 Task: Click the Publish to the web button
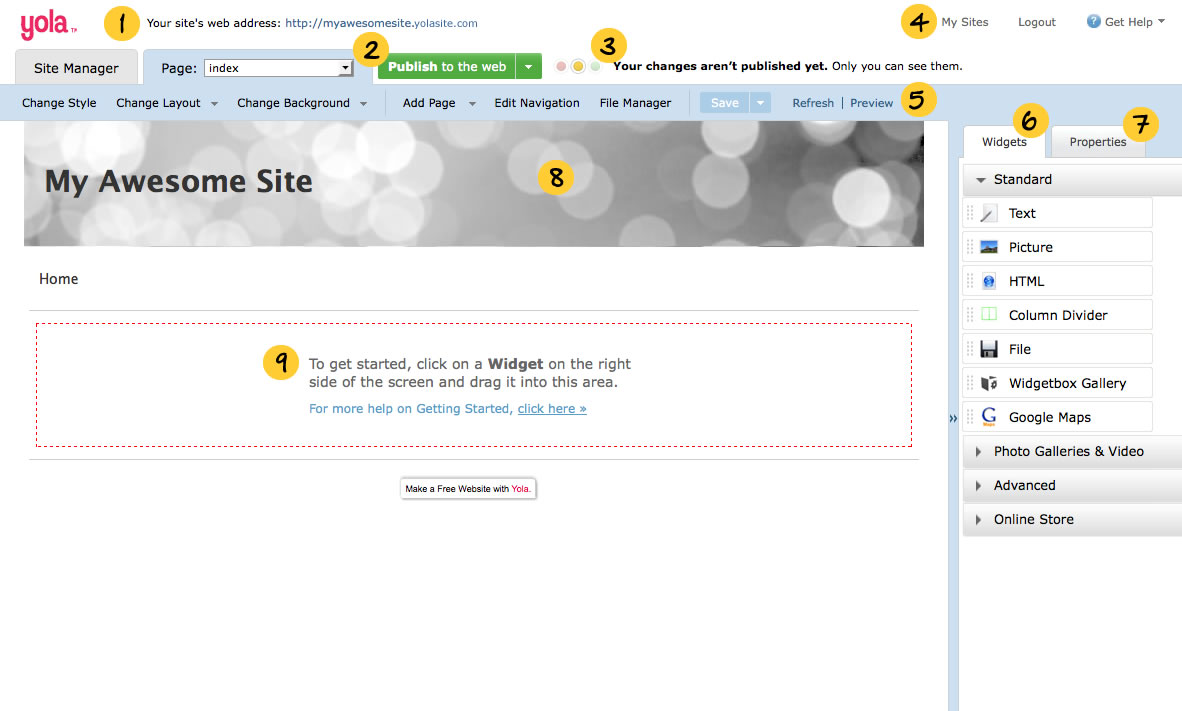coord(446,66)
